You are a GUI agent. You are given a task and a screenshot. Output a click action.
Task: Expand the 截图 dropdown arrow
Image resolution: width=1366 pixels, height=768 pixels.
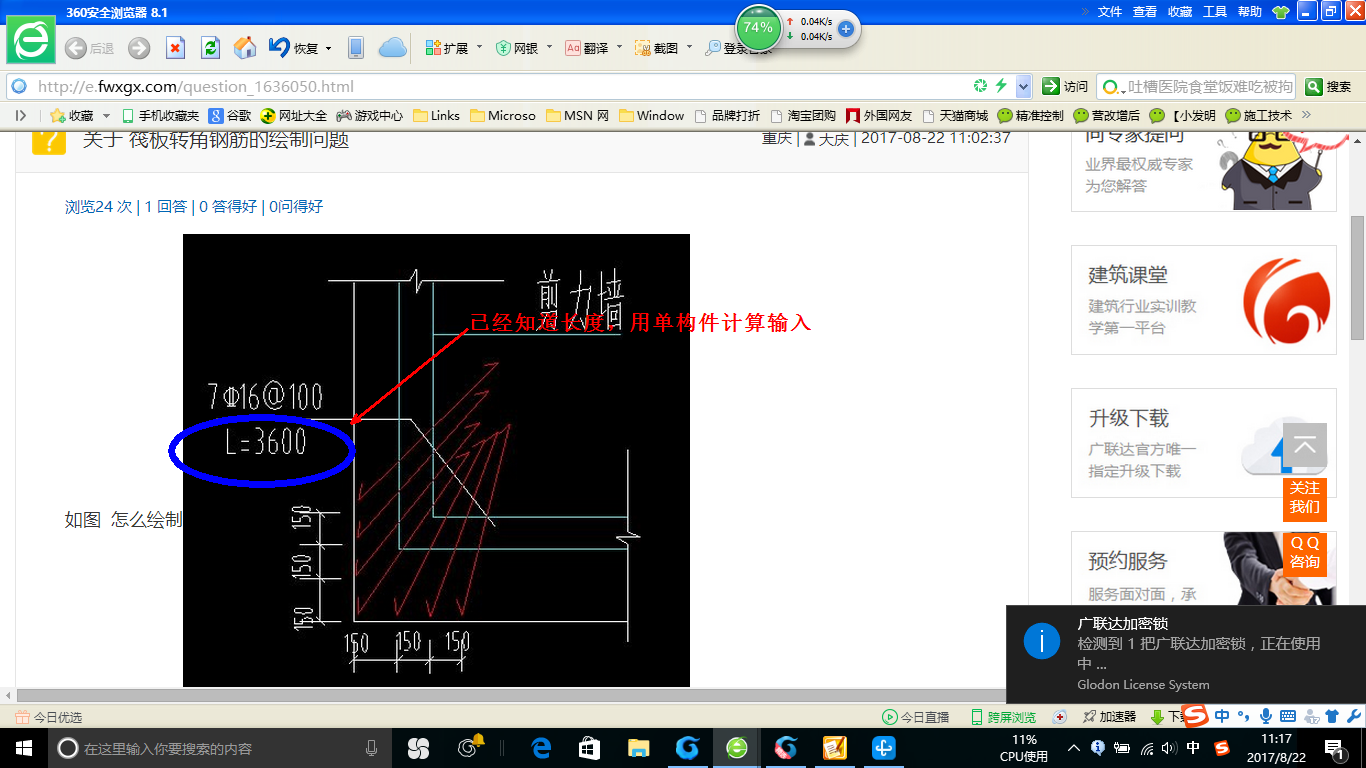coord(689,48)
